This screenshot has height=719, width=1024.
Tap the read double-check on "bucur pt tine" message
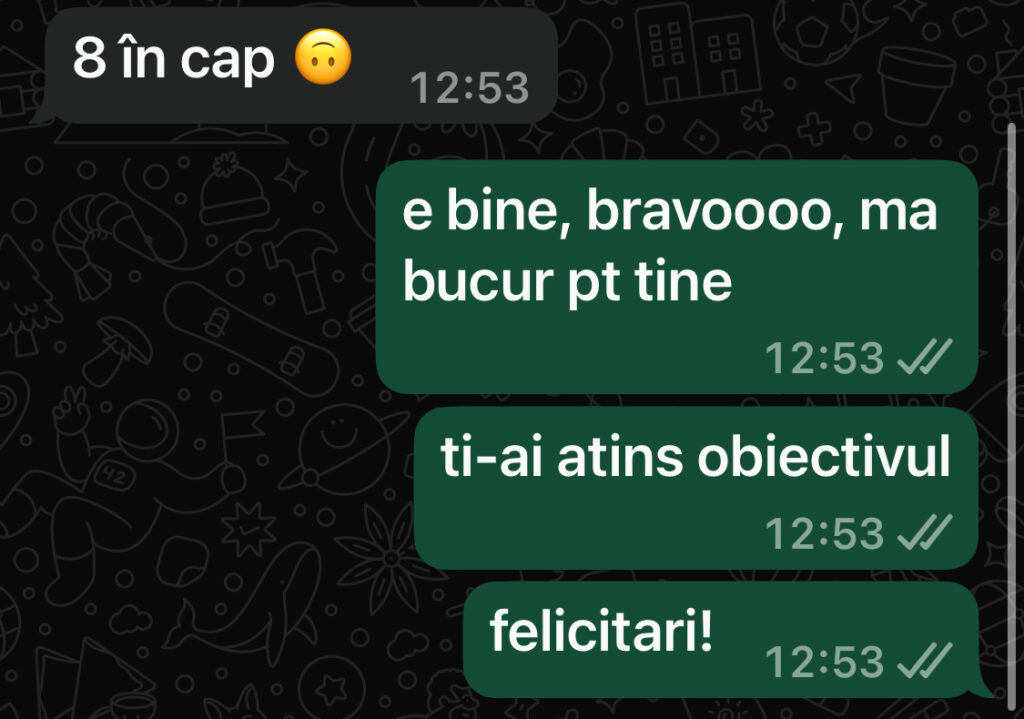pos(925,357)
